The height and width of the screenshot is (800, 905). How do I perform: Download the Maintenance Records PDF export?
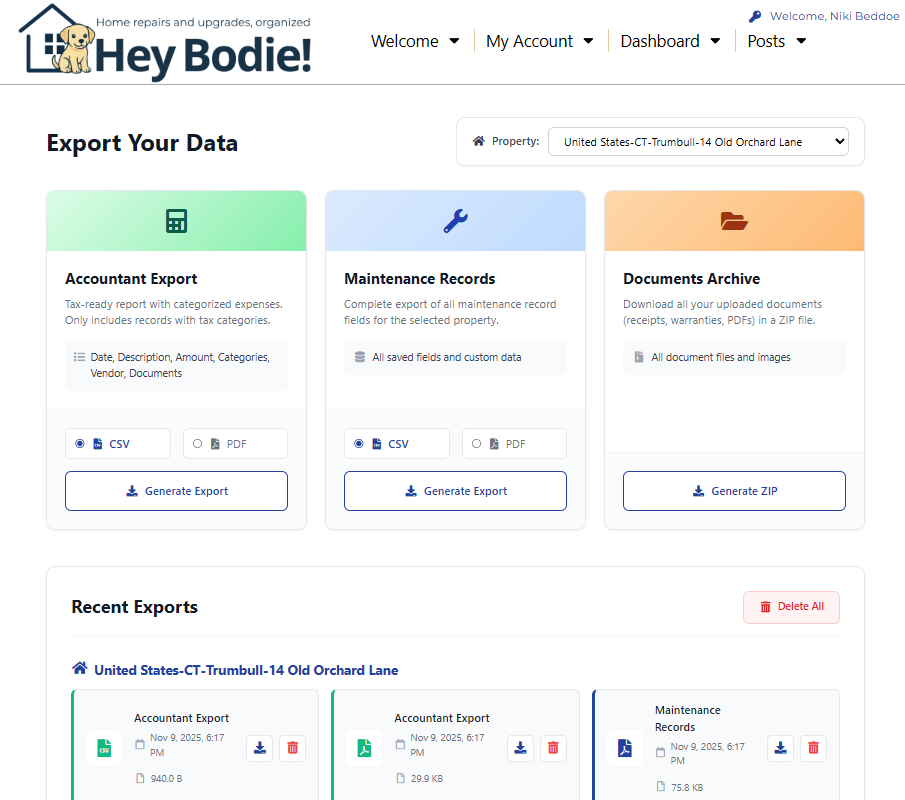(781, 748)
